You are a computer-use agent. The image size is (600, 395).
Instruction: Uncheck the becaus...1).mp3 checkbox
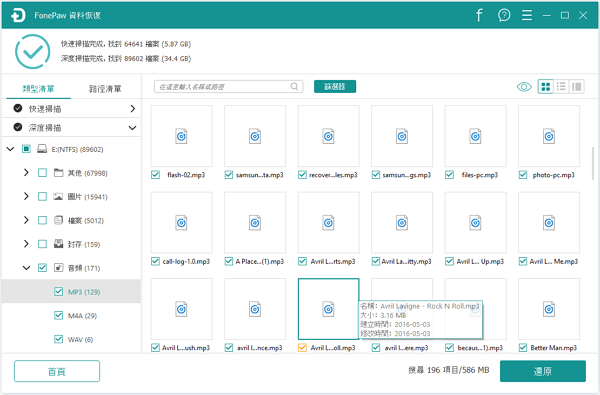pos(449,348)
